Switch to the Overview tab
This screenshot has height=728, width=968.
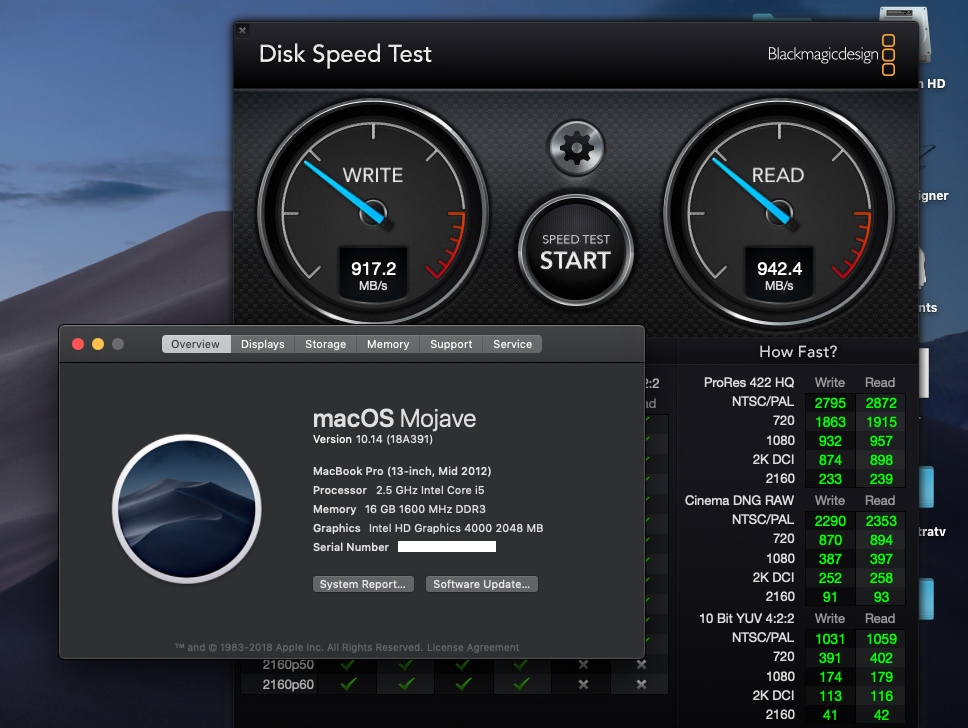tap(196, 344)
